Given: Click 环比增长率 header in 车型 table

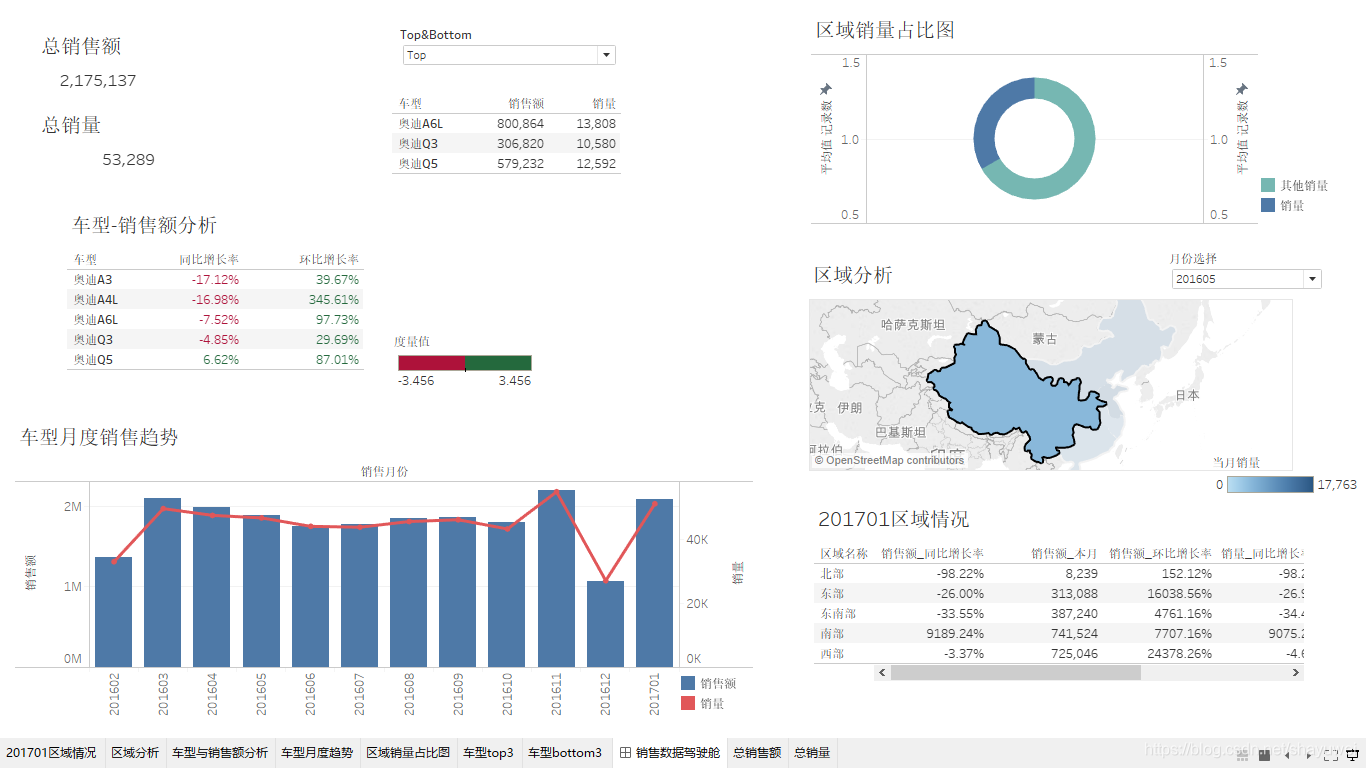Looking at the screenshot, I should click(329, 260).
